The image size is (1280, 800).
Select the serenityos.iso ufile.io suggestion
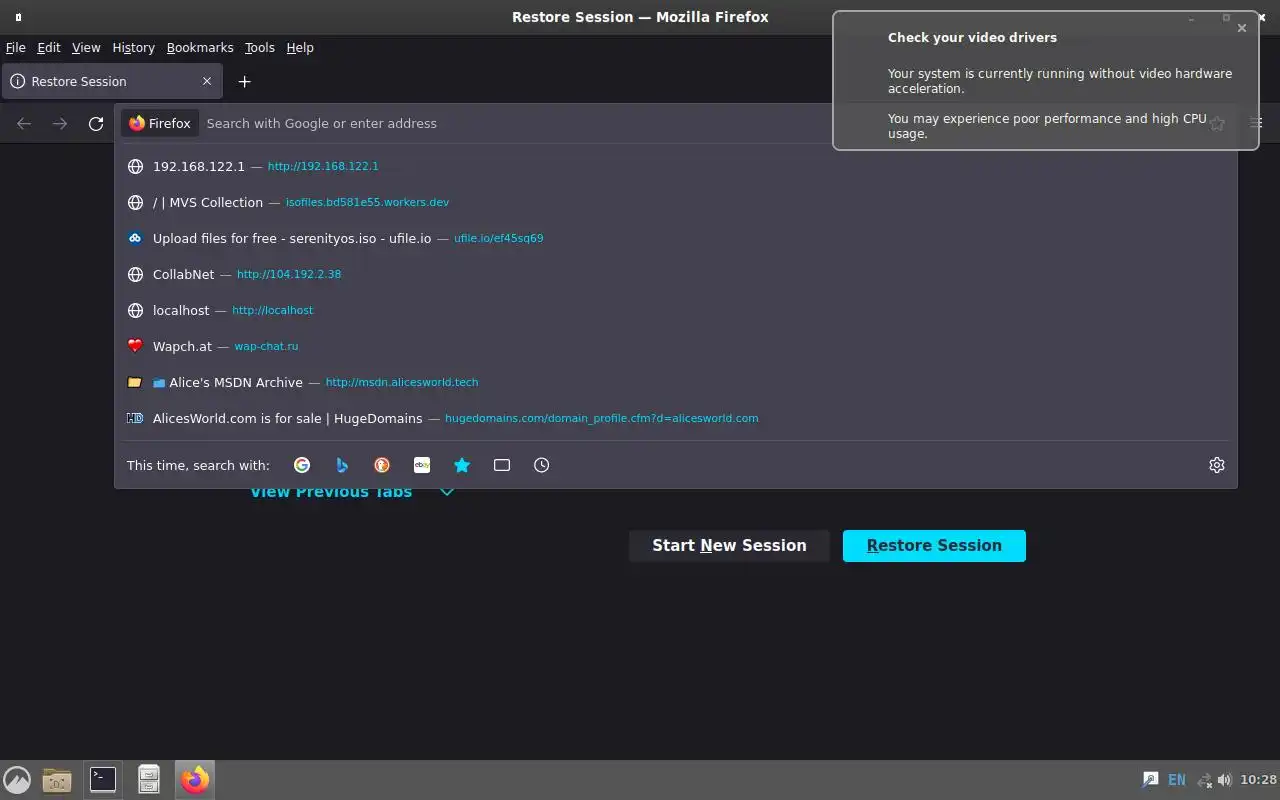coord(676,238)
